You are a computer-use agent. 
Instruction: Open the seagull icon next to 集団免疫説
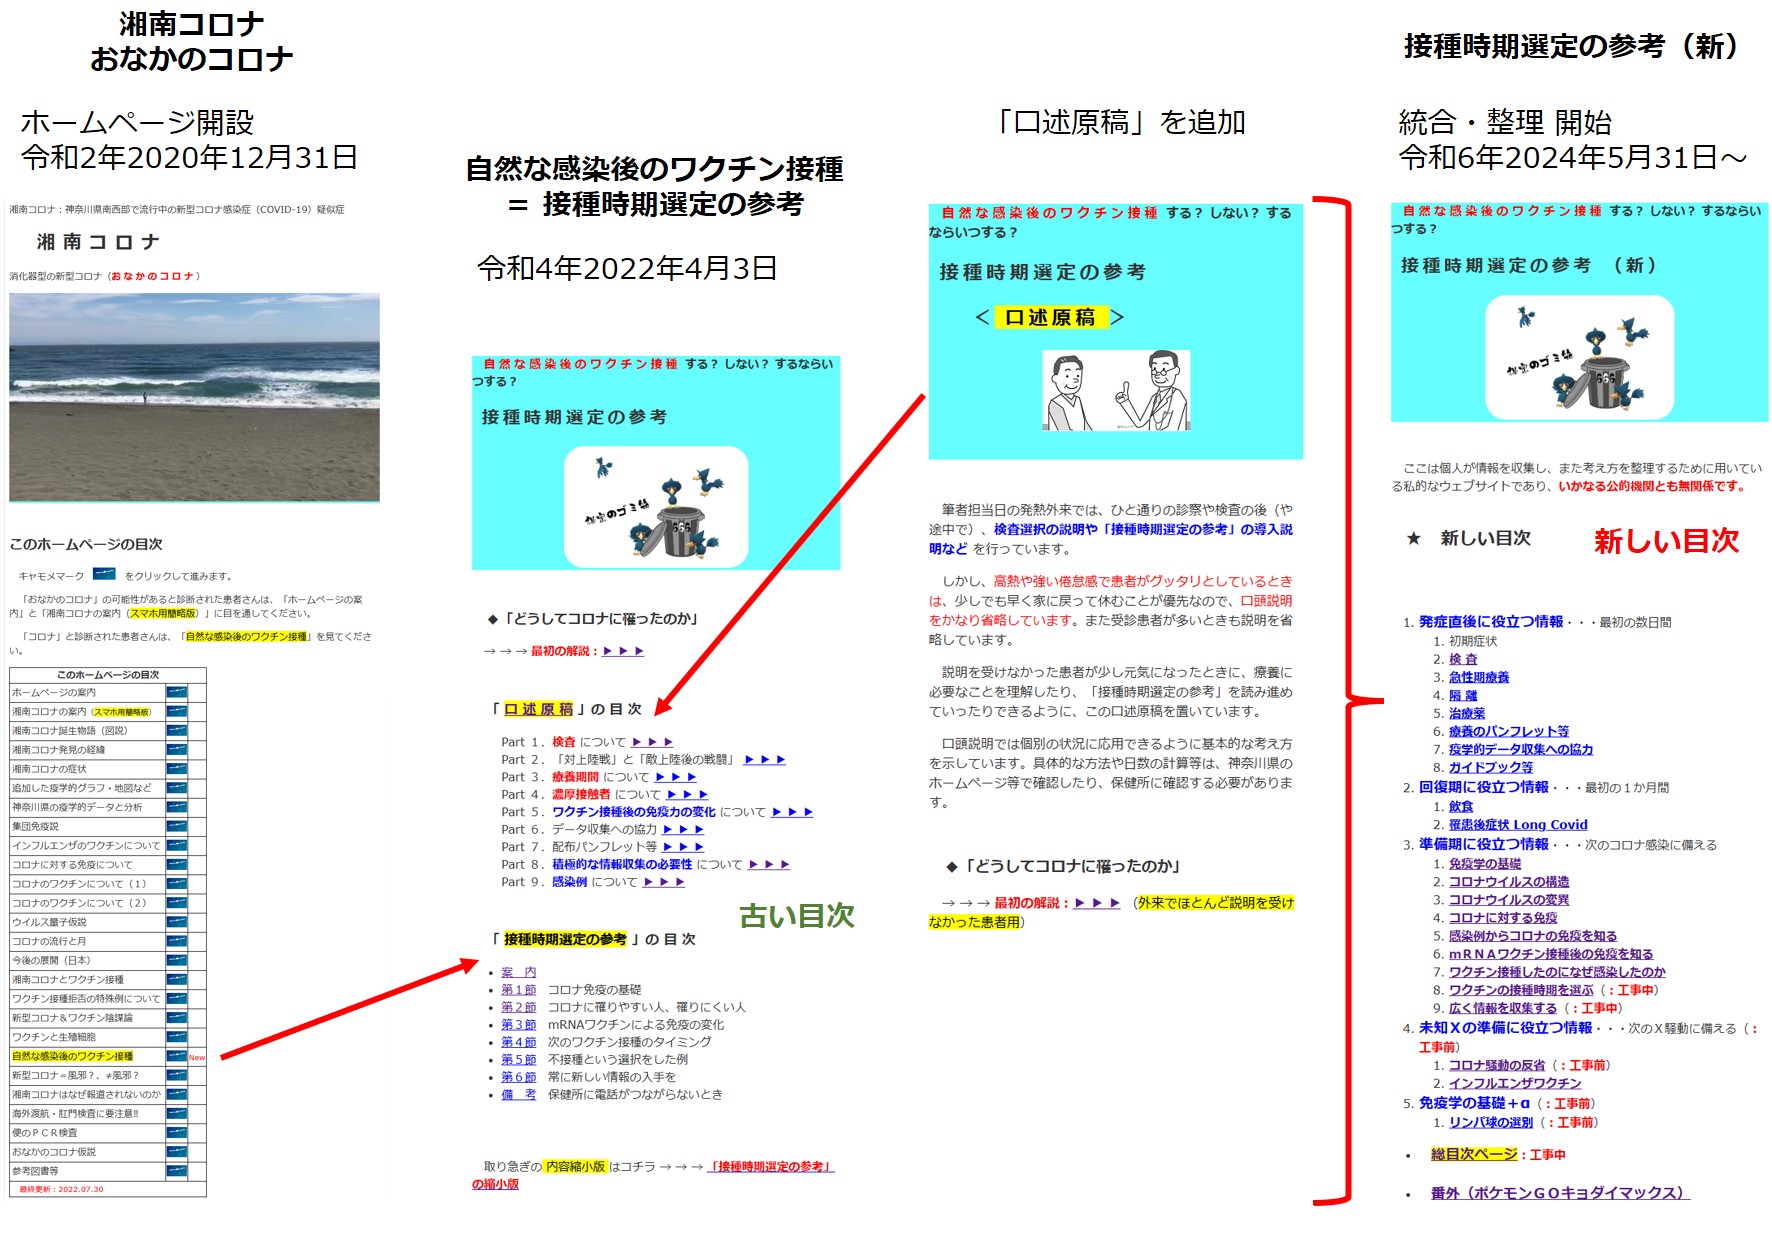point(176,826)
